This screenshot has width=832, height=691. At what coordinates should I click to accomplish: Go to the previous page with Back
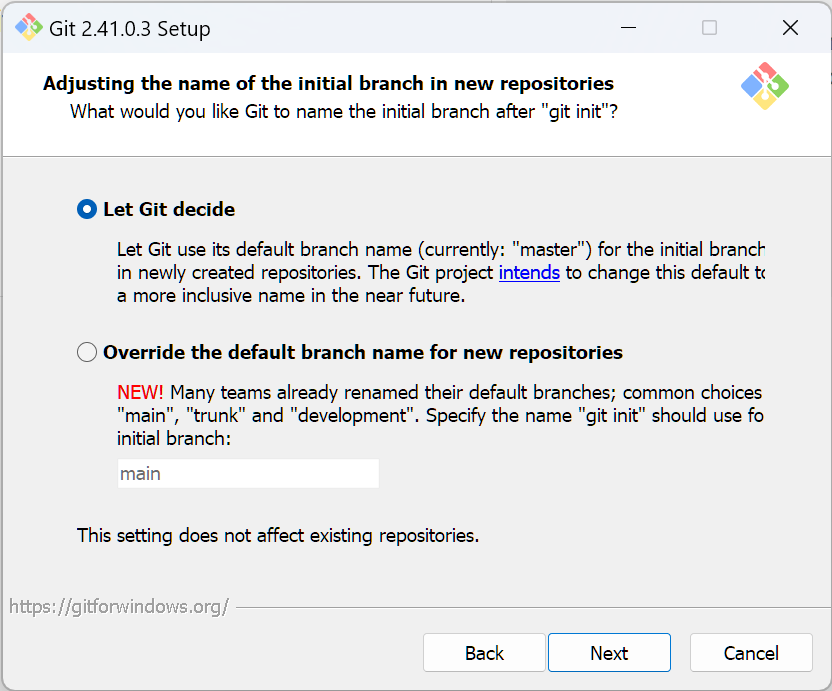tap(484, 653)
